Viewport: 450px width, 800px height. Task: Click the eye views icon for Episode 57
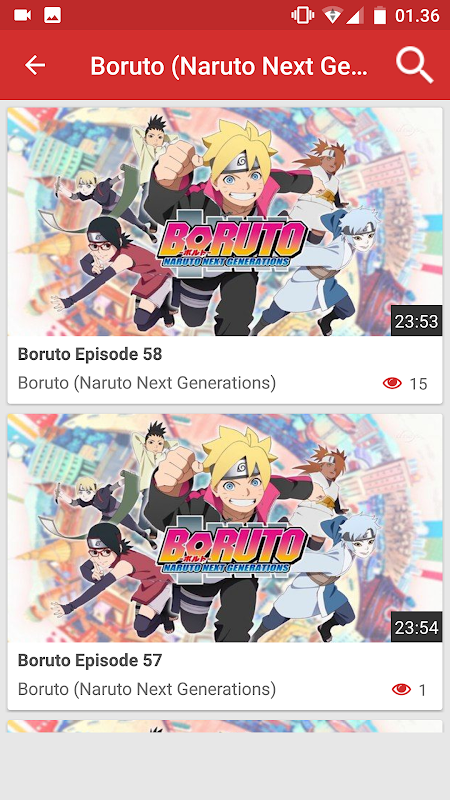401,690
